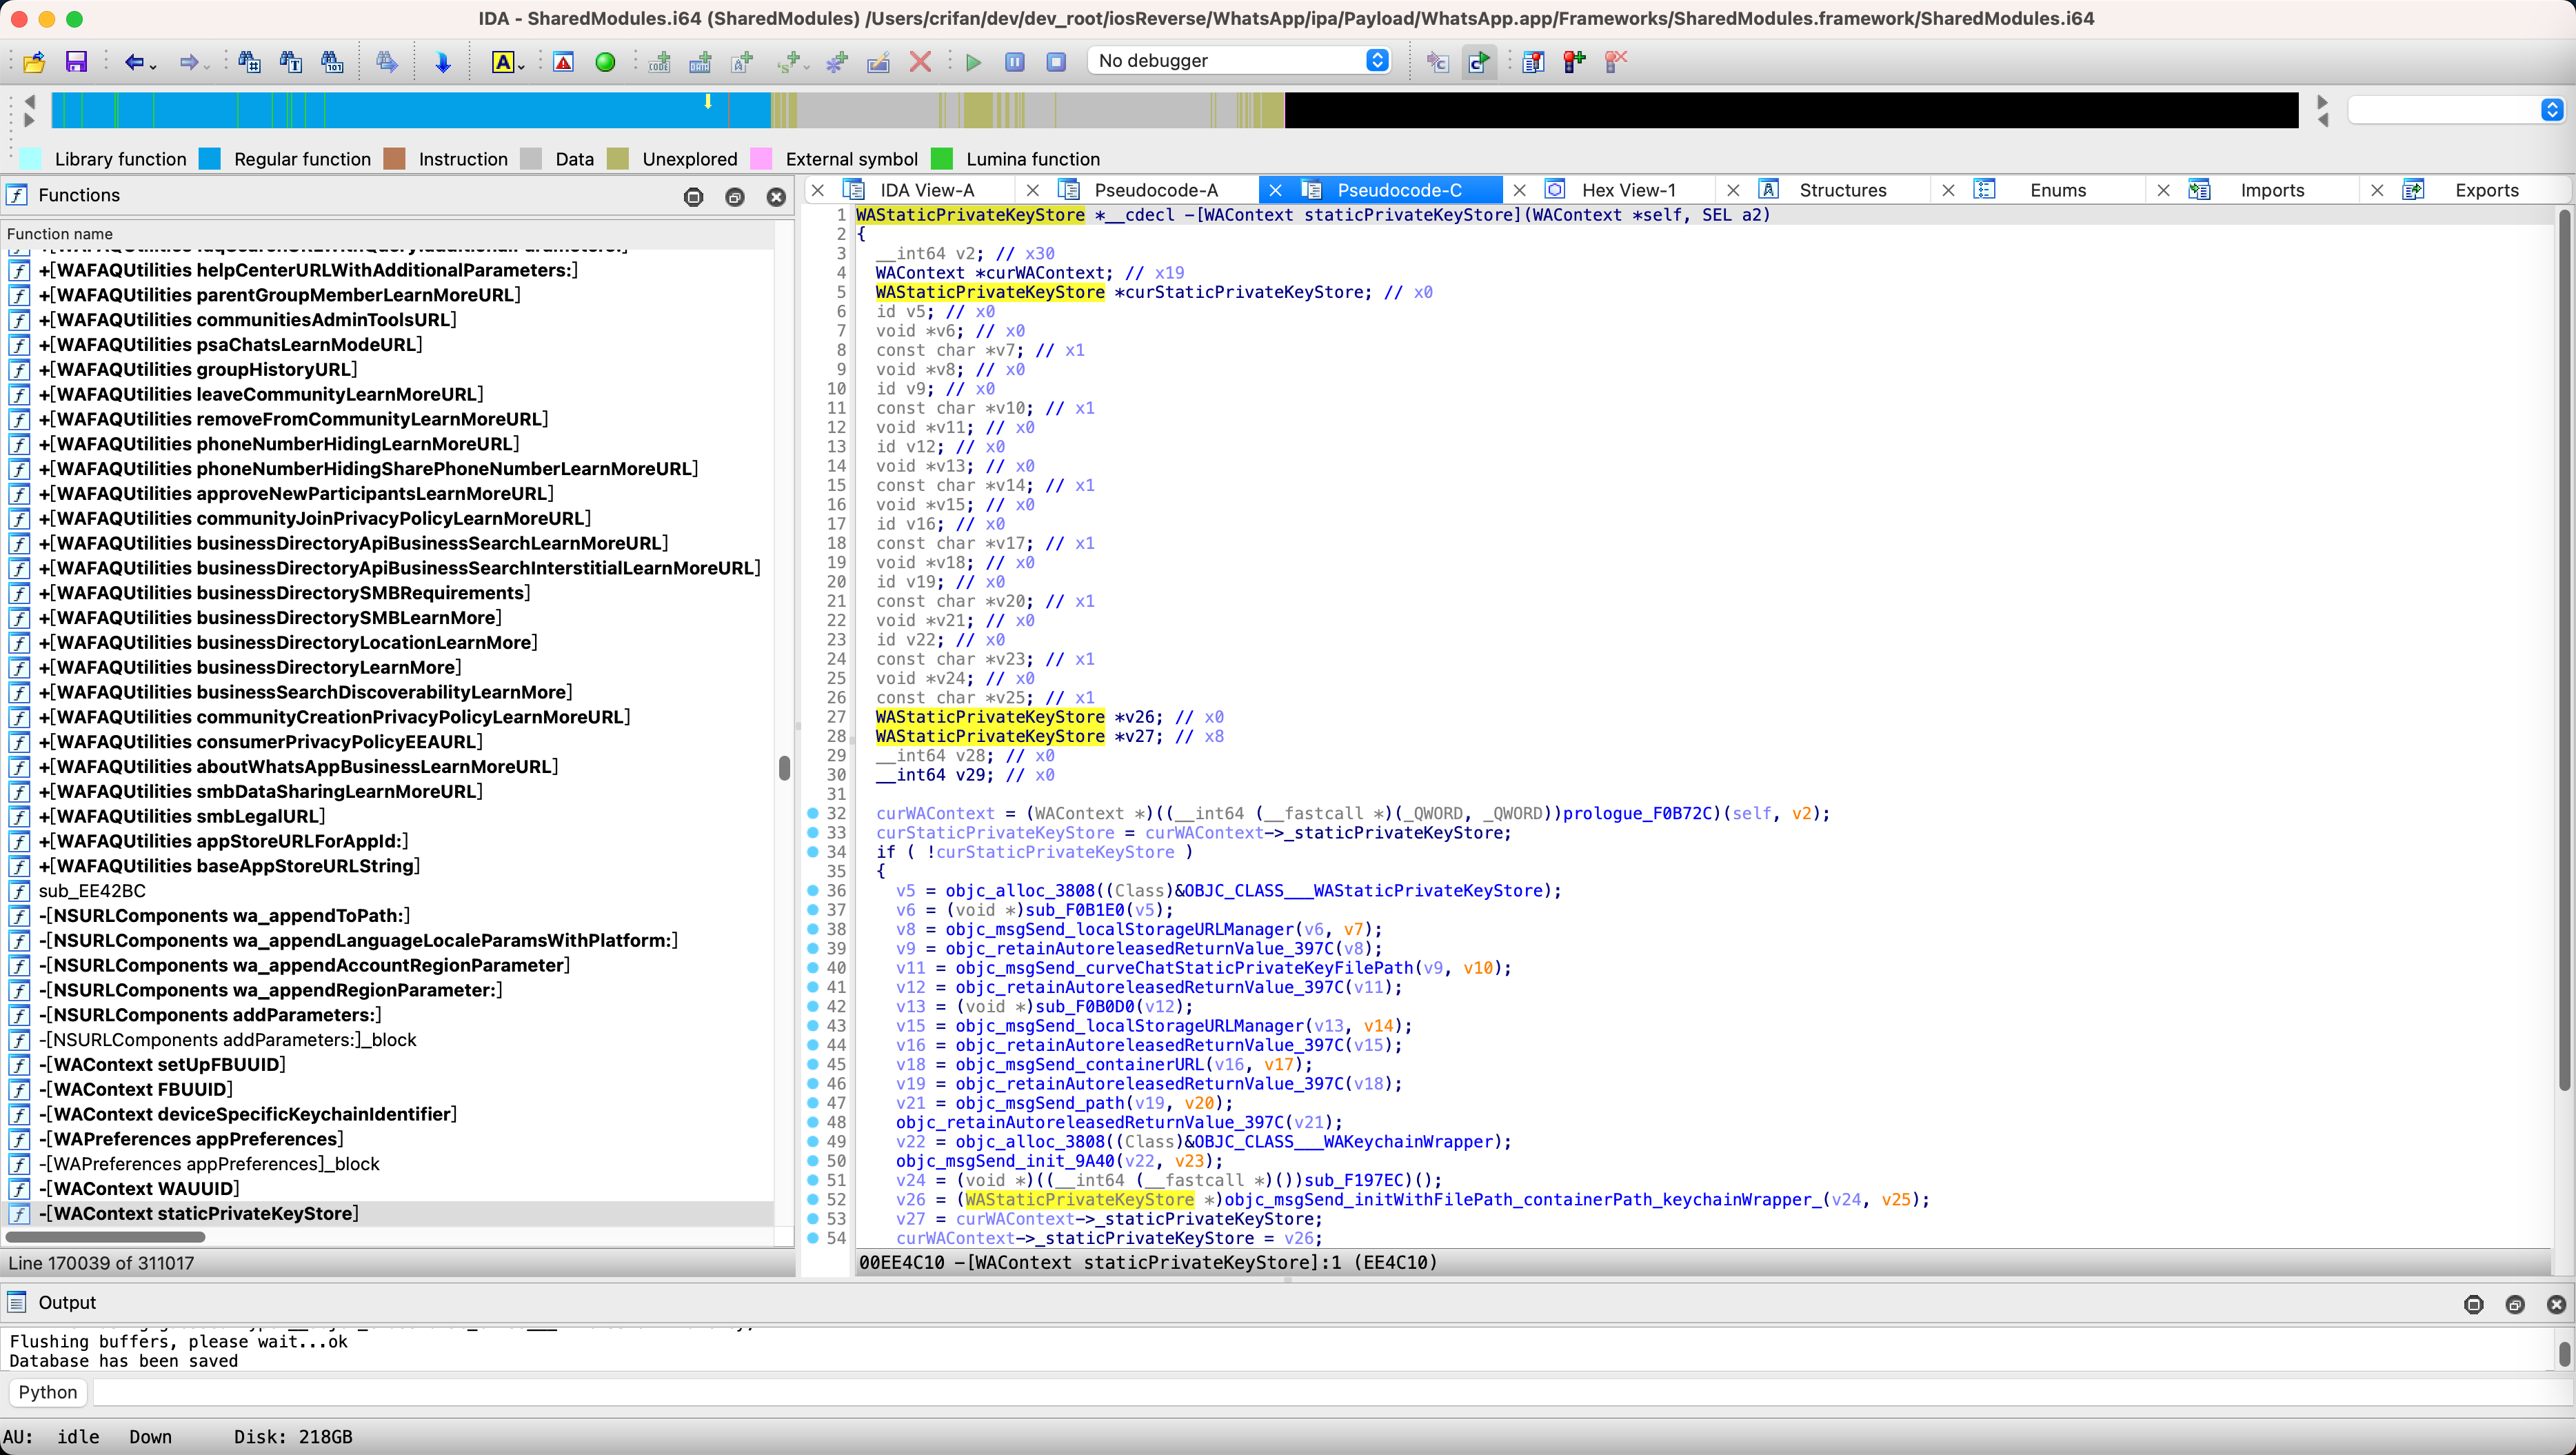Undock the Functions panel
This screenshot has height=1455, width=2576.
click(735, 197)
